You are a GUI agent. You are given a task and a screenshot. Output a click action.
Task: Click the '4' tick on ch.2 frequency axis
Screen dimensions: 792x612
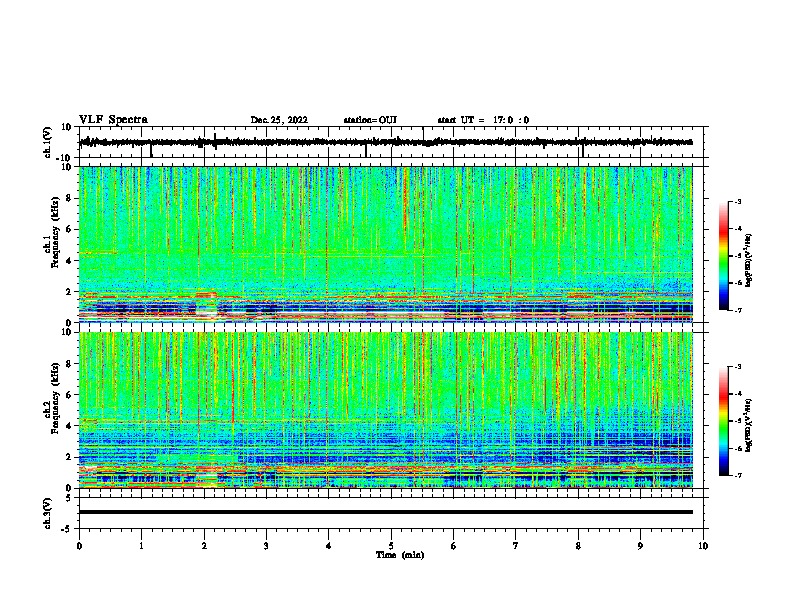click(x=70, y=426)
